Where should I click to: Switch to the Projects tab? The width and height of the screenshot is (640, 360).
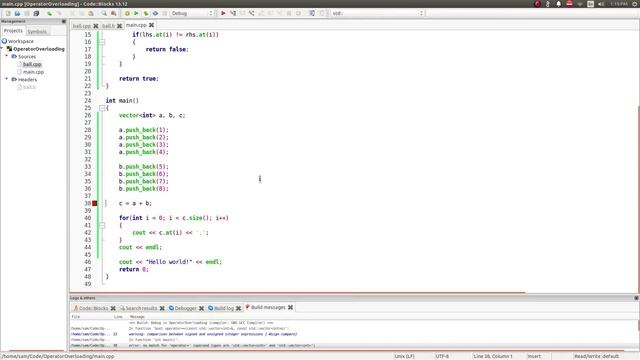tap(13, 31)
